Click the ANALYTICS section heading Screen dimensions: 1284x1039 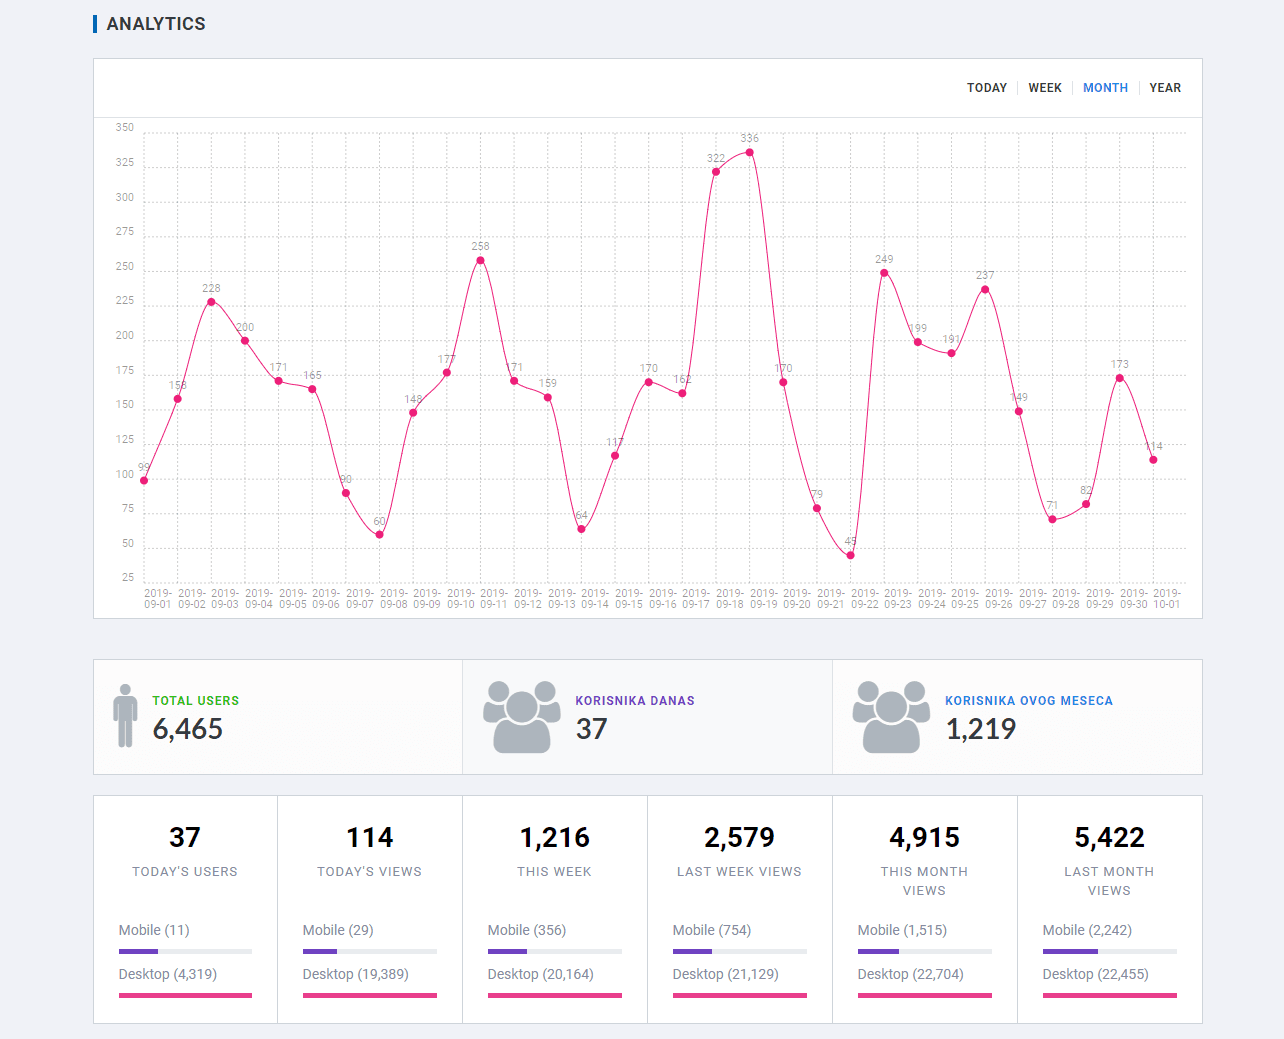click(x=156, y=24)
